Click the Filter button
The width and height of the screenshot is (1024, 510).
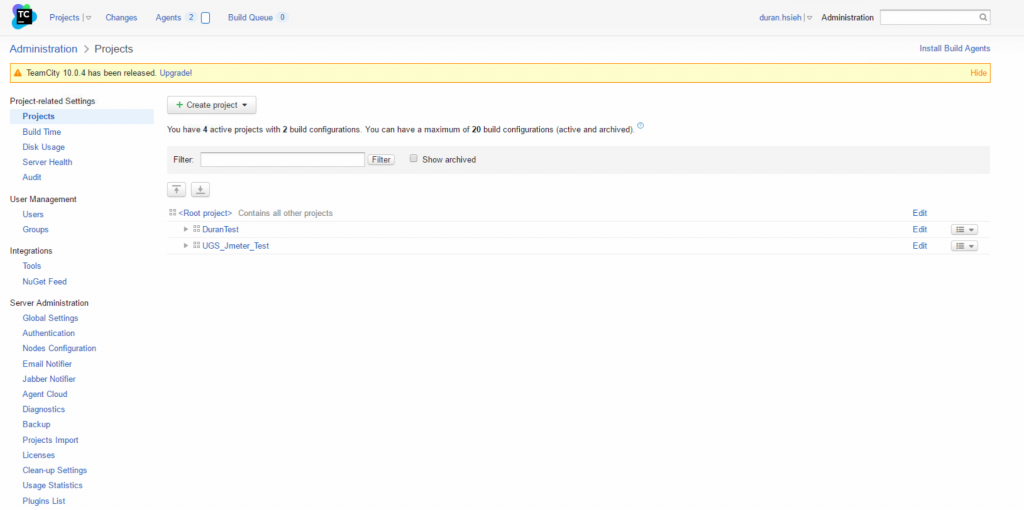(x=381, y=159)
